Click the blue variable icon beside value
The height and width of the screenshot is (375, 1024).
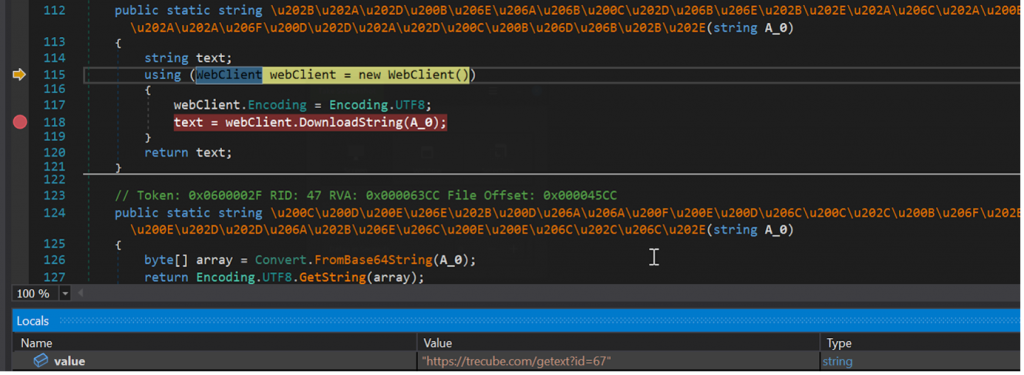point(40,360)
